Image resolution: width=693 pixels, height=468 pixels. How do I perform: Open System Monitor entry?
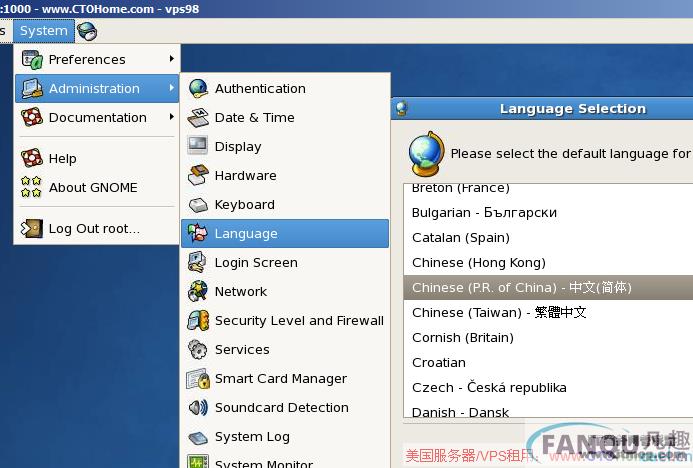(x=285, y=460)
